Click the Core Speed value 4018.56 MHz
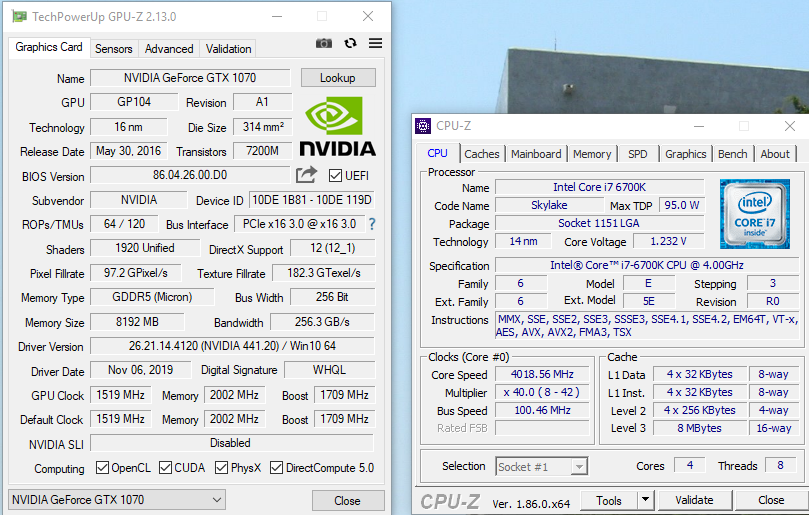 [x=542, y=374]
